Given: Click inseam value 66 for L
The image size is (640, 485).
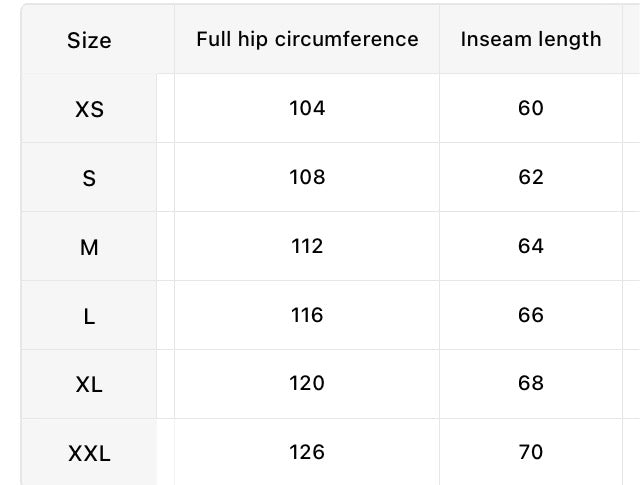Looking at the screenshot, I should [x=531, y=315].
